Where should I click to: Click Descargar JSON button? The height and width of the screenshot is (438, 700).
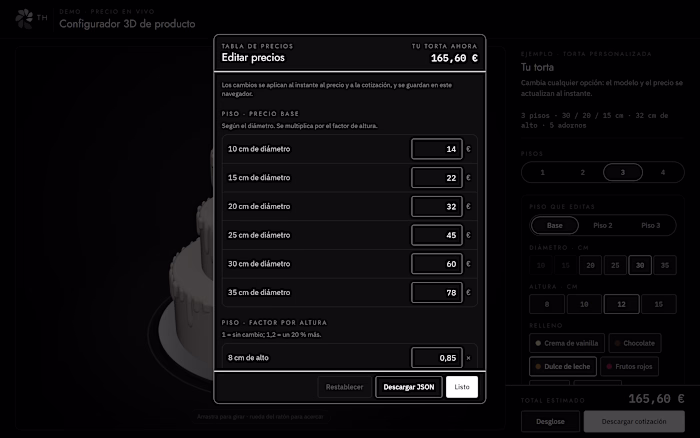[408, 387]
